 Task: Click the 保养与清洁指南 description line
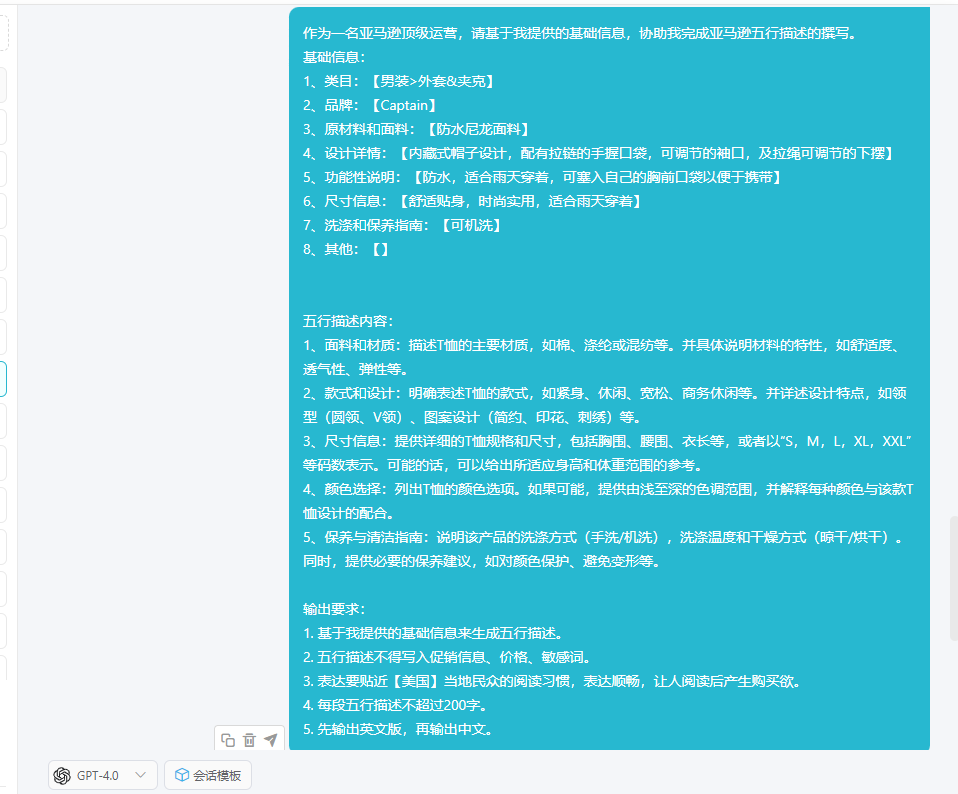pos(604,549)
